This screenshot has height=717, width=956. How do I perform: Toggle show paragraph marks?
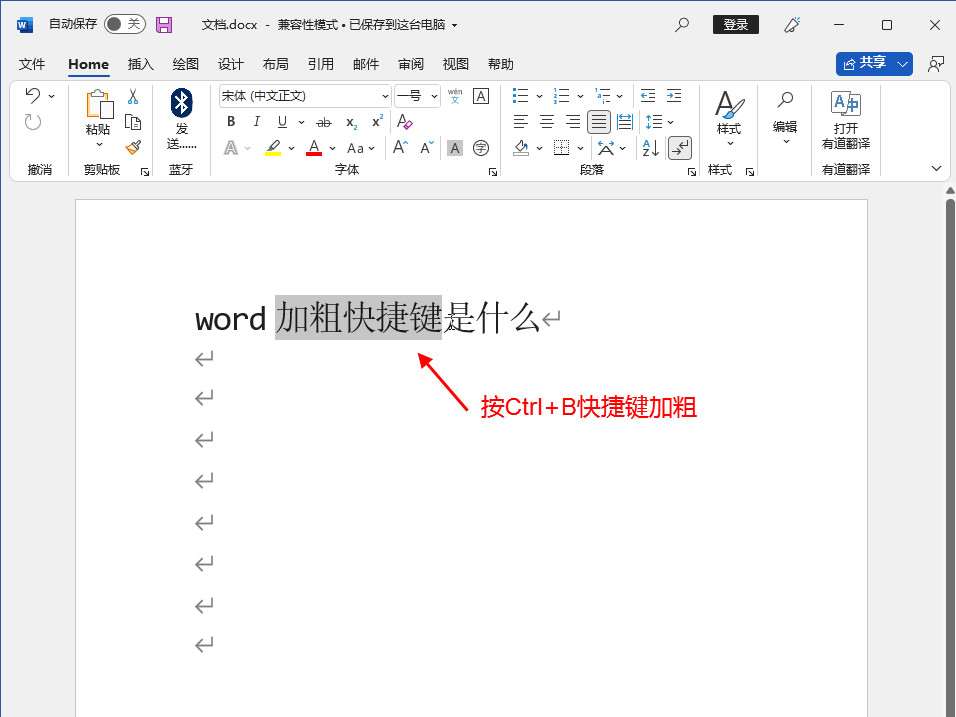click(x=680, y=148)
